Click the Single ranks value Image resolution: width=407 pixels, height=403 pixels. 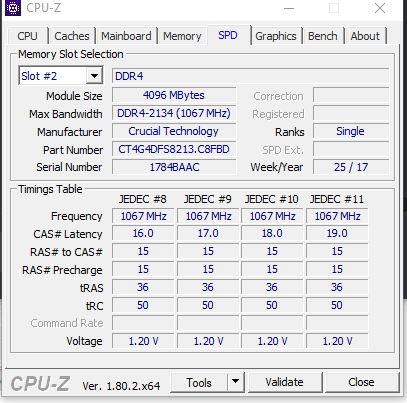pyautogui.click(x=351, y=131)
